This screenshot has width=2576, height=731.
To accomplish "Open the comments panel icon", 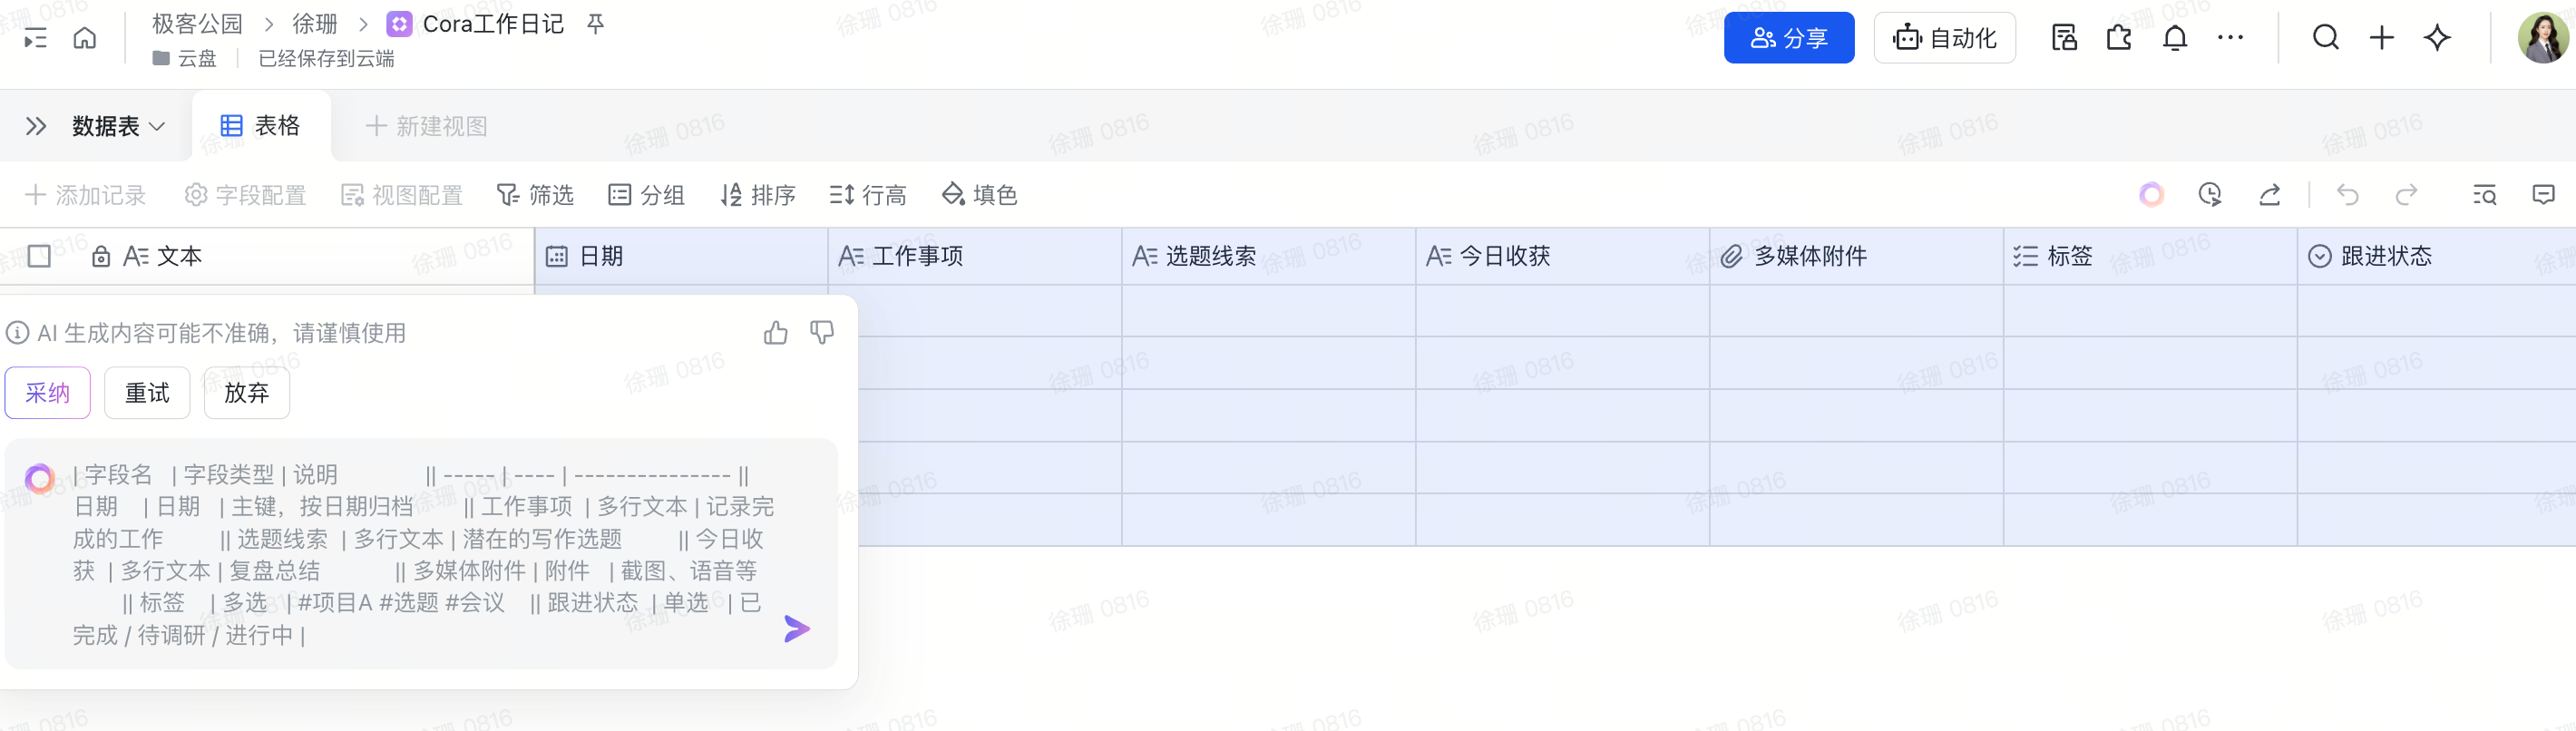I will pos(2543,195).
